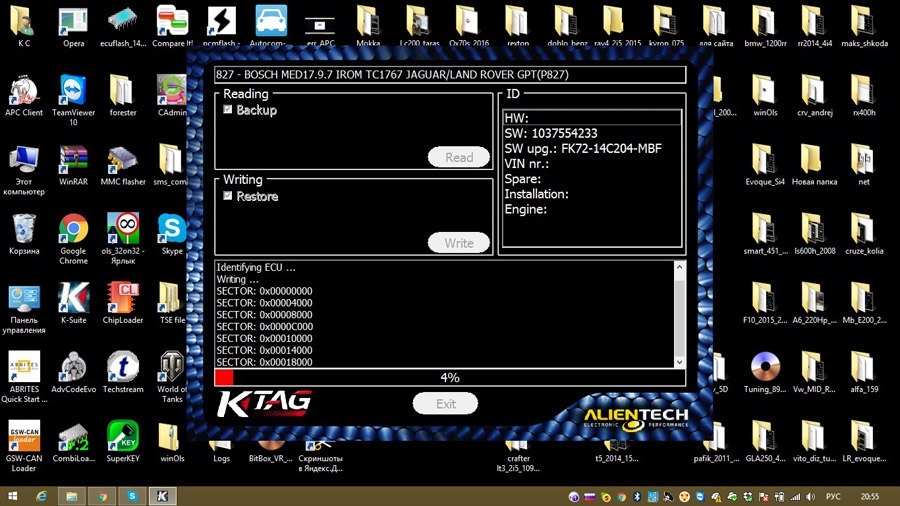Viewport: 900px width, 506px height.
Task: Open the cruze_kolia folder
Action: point(864,234)
